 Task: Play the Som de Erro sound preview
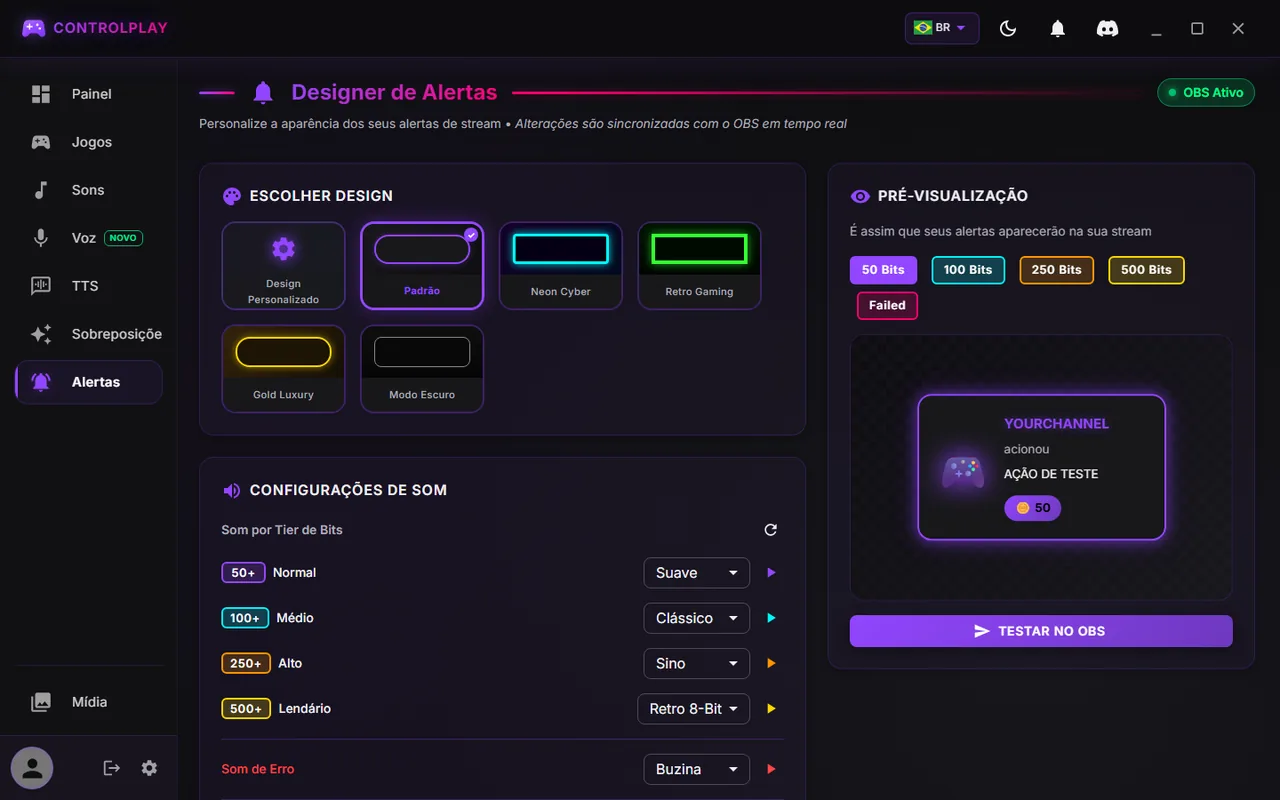coord(771,769)
